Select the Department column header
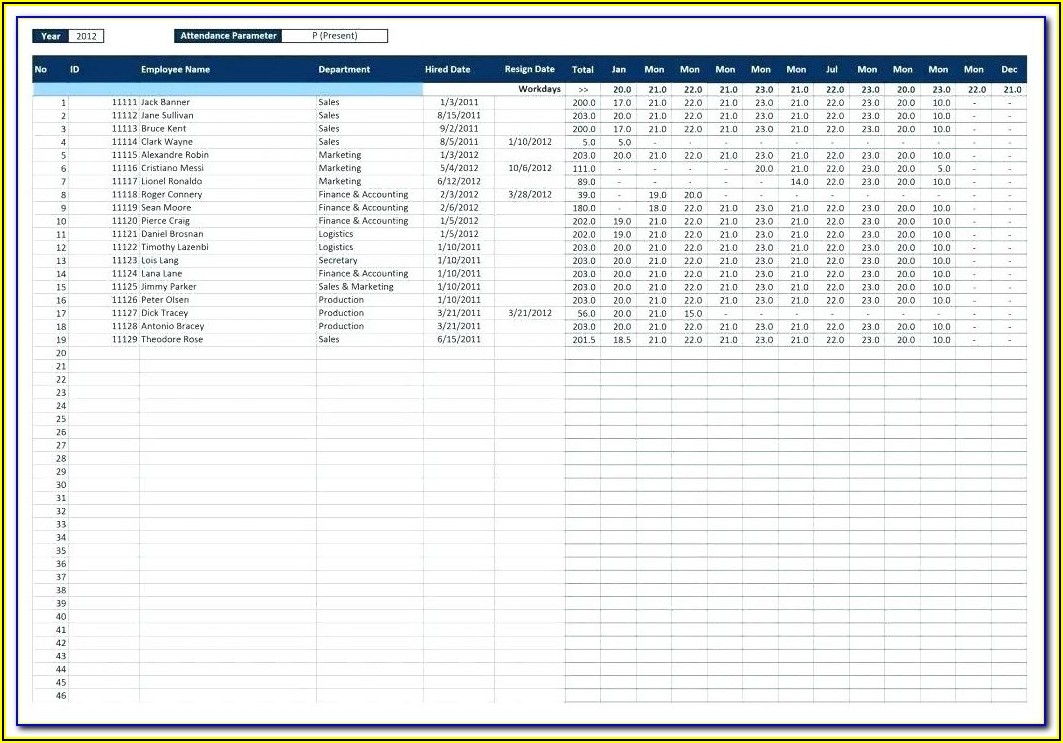 (344, 70)
